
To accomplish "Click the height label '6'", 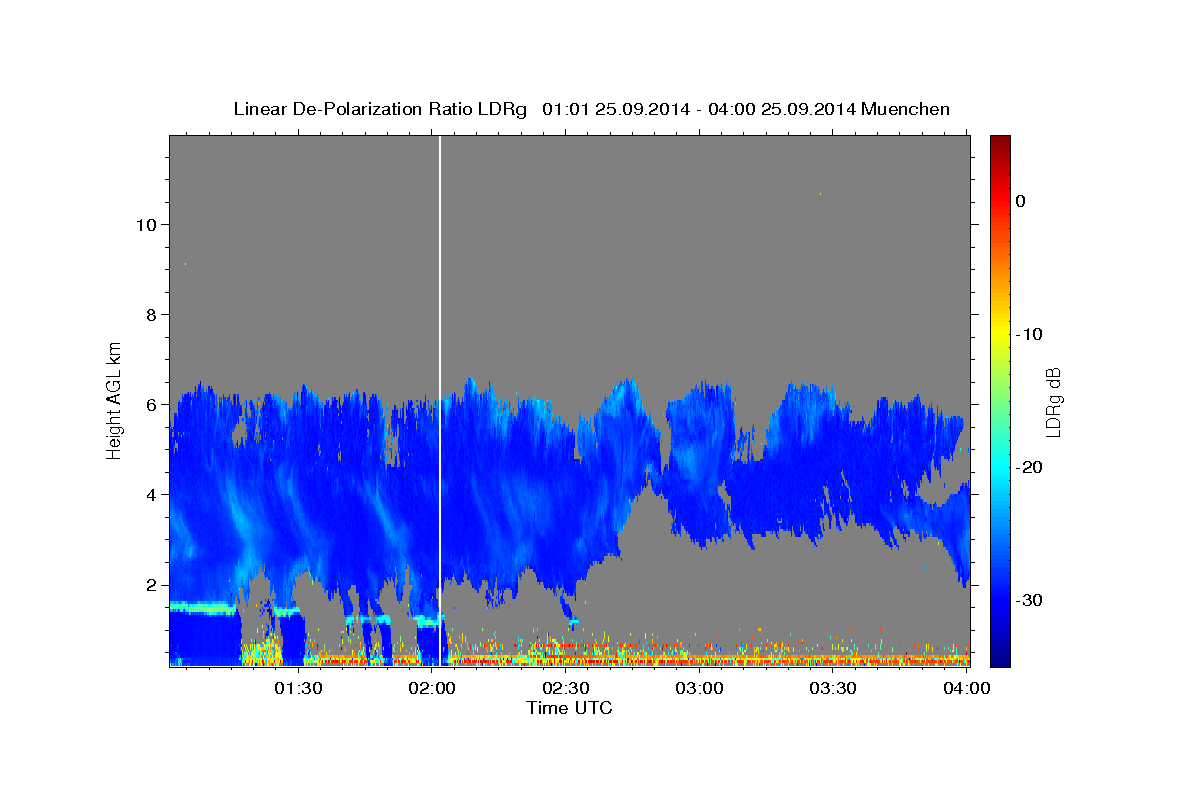I will tap(152, 404).
